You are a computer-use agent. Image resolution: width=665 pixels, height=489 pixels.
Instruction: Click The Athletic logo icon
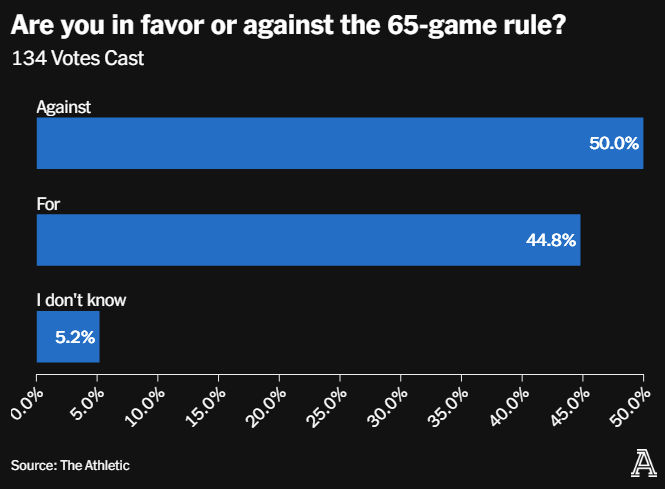645,463
